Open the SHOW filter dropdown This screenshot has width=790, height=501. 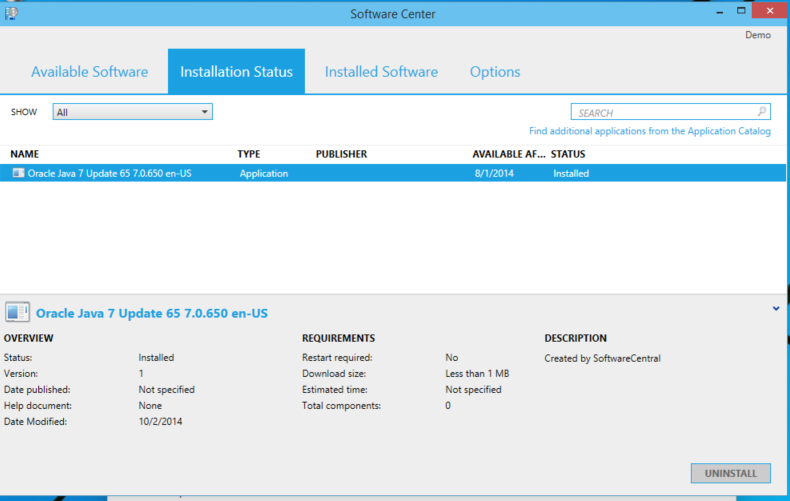point(133,112)
